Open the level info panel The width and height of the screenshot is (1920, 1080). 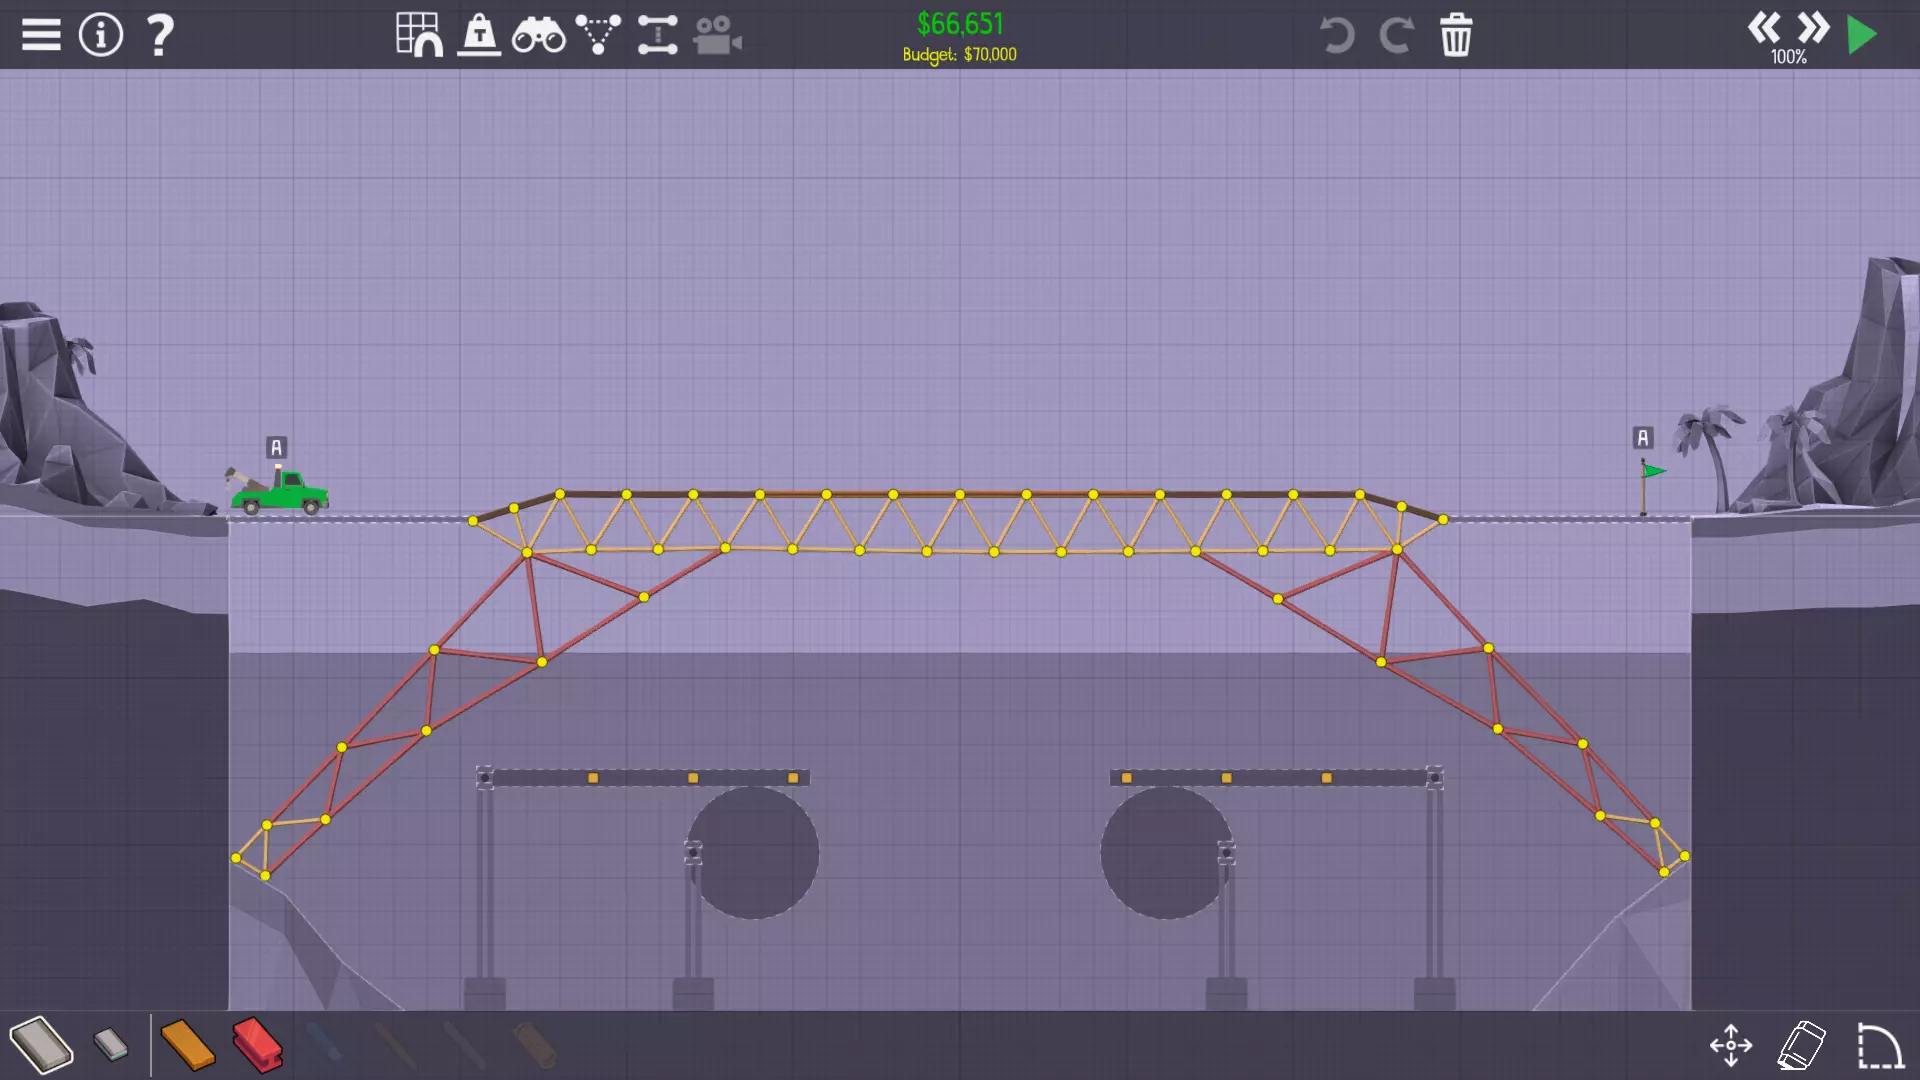click(x=101, y=35)
